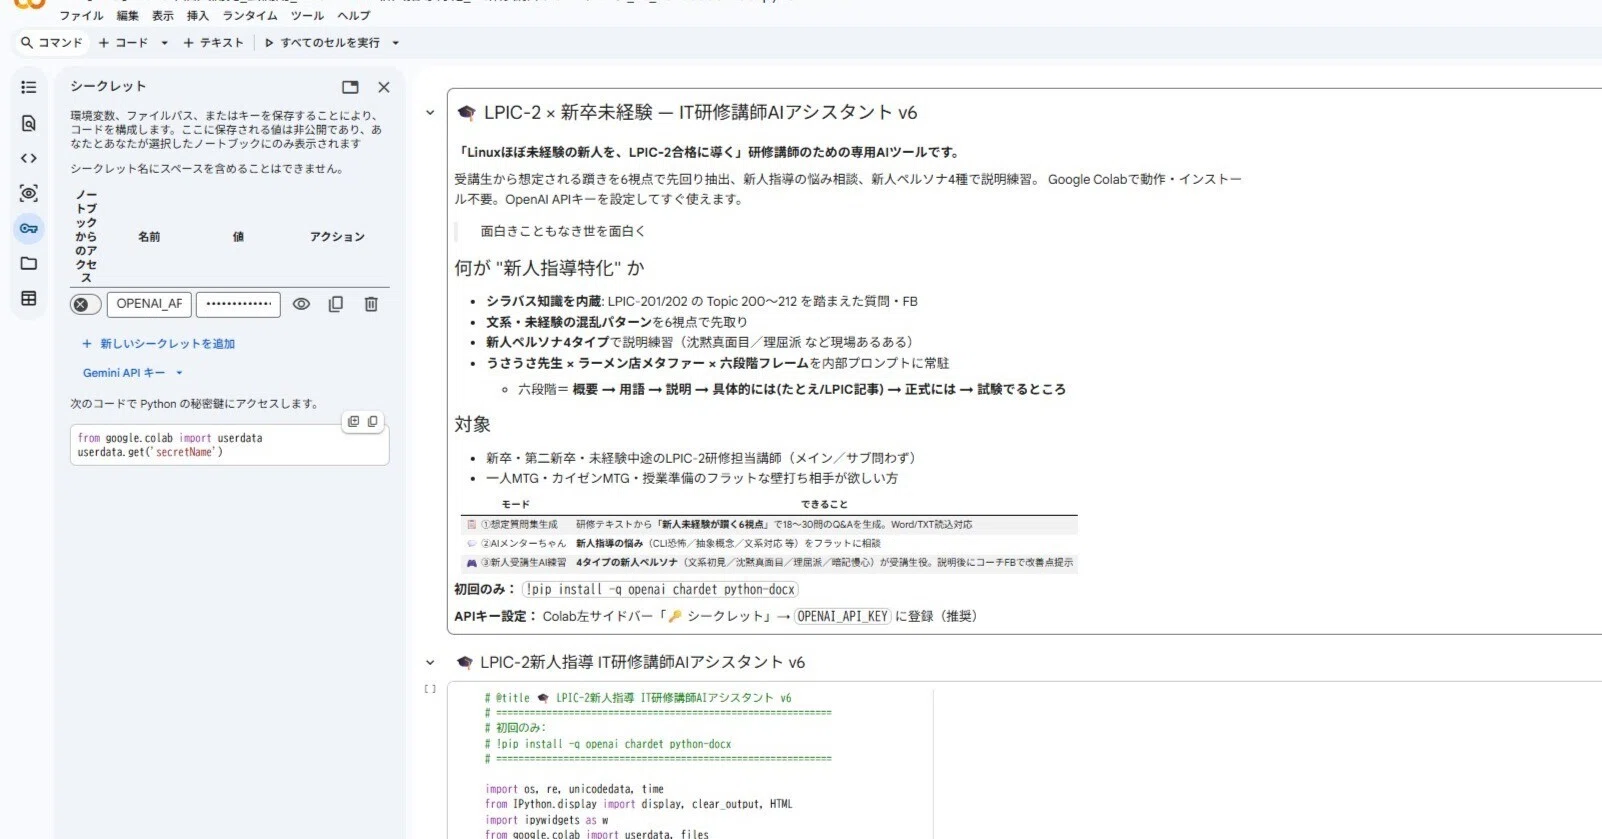Copy the userdata code snippet
Screen dimensions: 1602x839
point(372,422)
